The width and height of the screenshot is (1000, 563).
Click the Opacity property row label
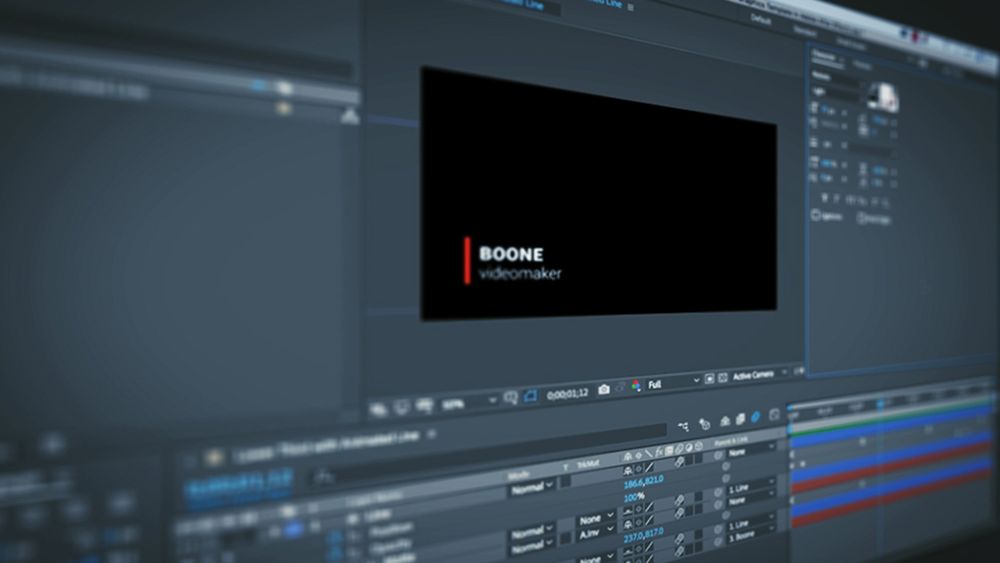coord(390,546)
